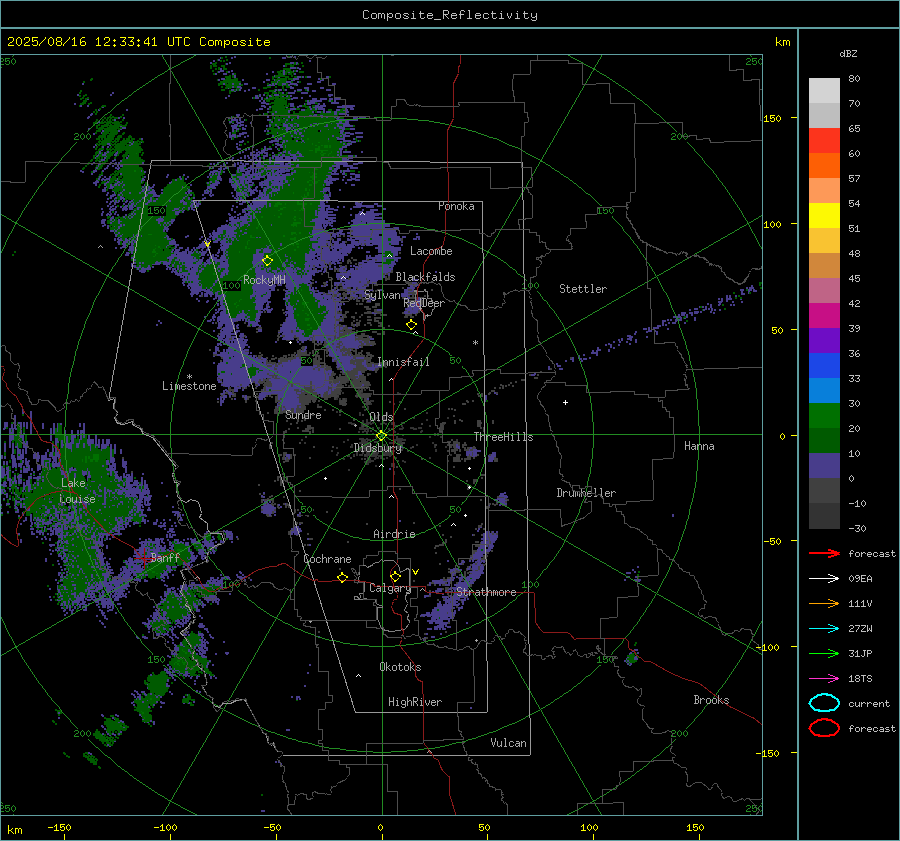Click the magenta 18TS arrow legend icon
Viewport: 900px width, 841px height.
824,679
